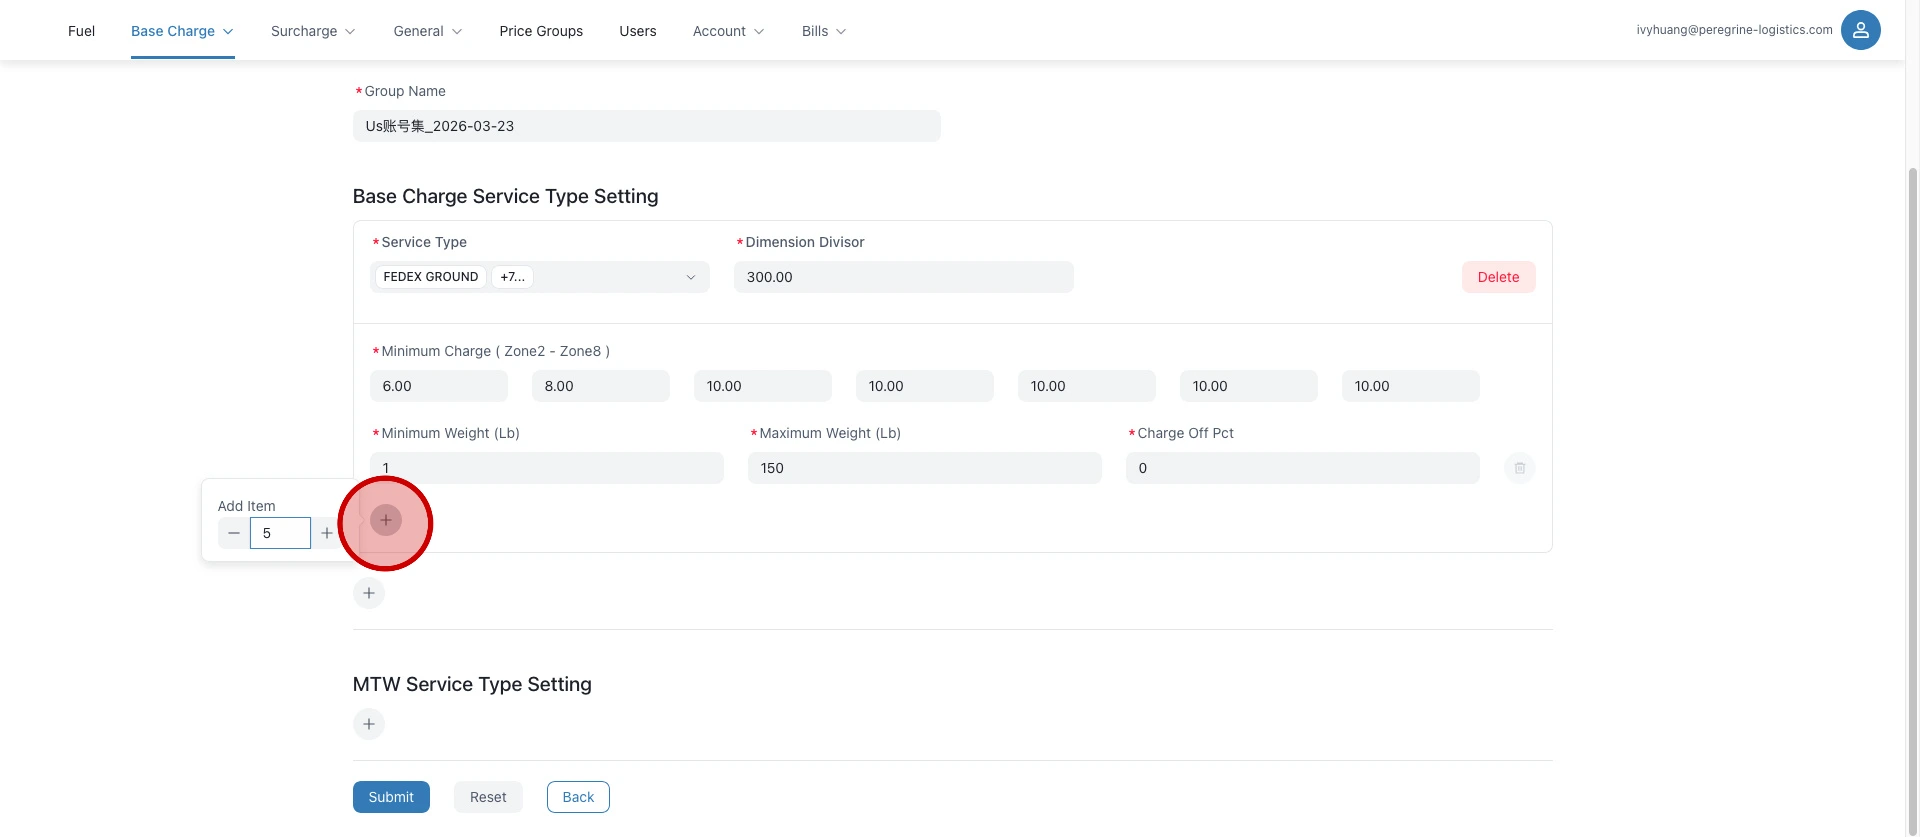Add a new Base Charge service type

(x=369, y=593)
